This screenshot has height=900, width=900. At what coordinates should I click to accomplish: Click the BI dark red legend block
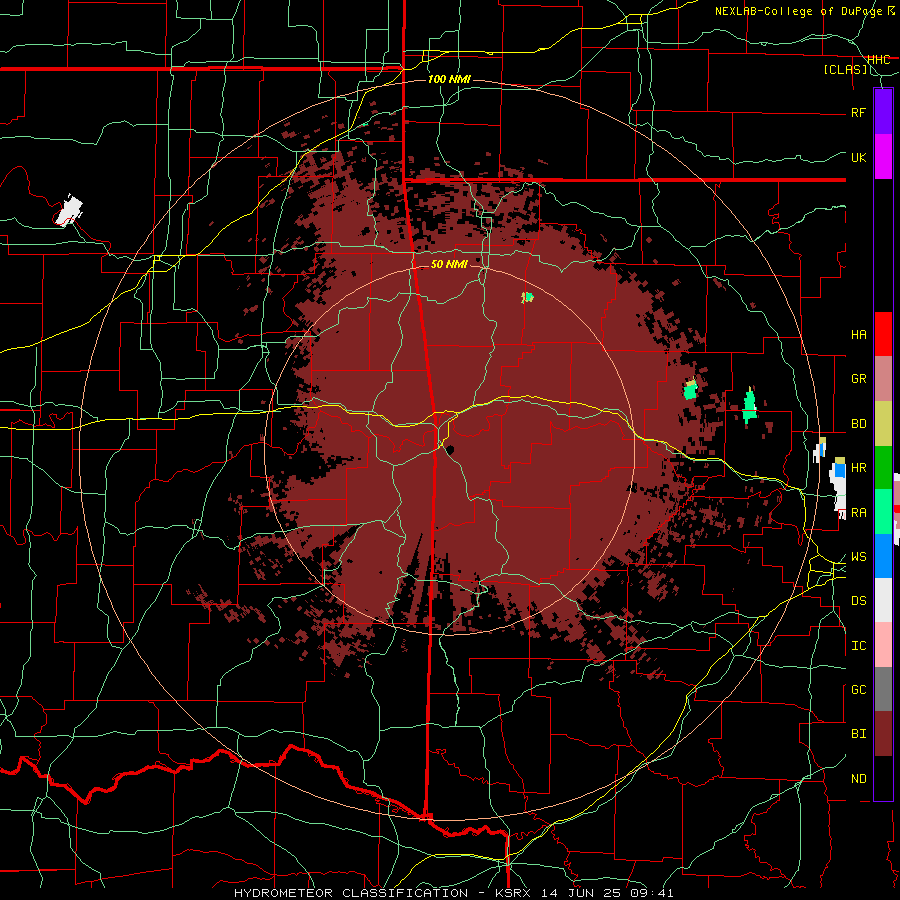[x=883, y=734]
